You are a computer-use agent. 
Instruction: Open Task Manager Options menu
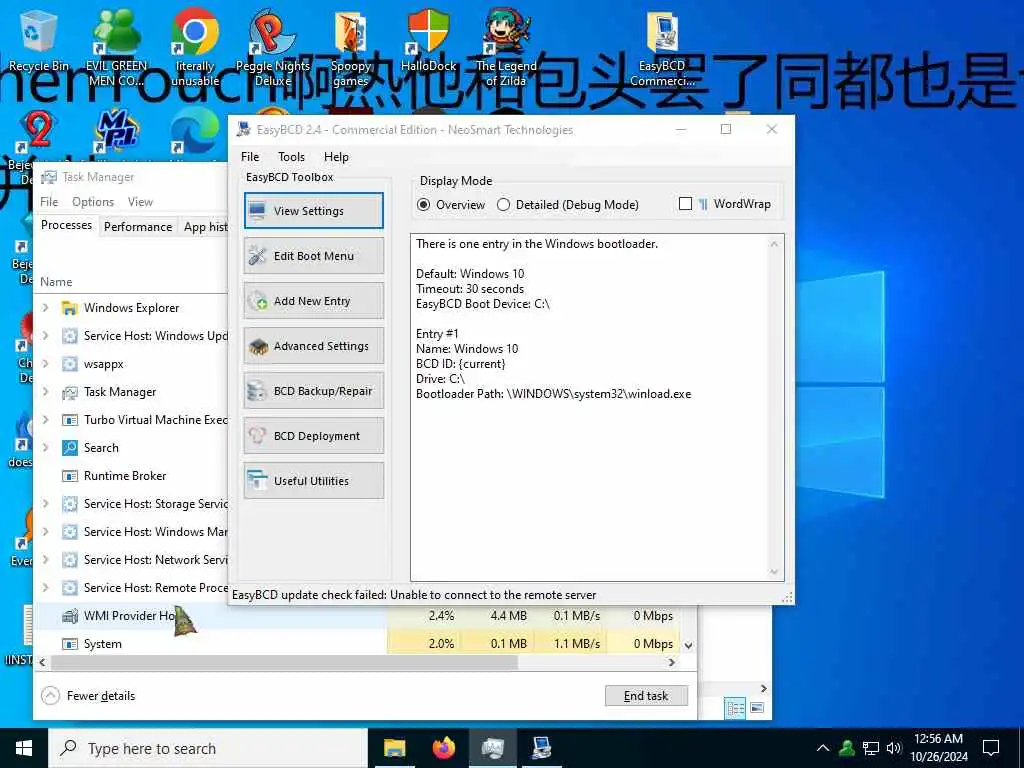click(93, 202)
